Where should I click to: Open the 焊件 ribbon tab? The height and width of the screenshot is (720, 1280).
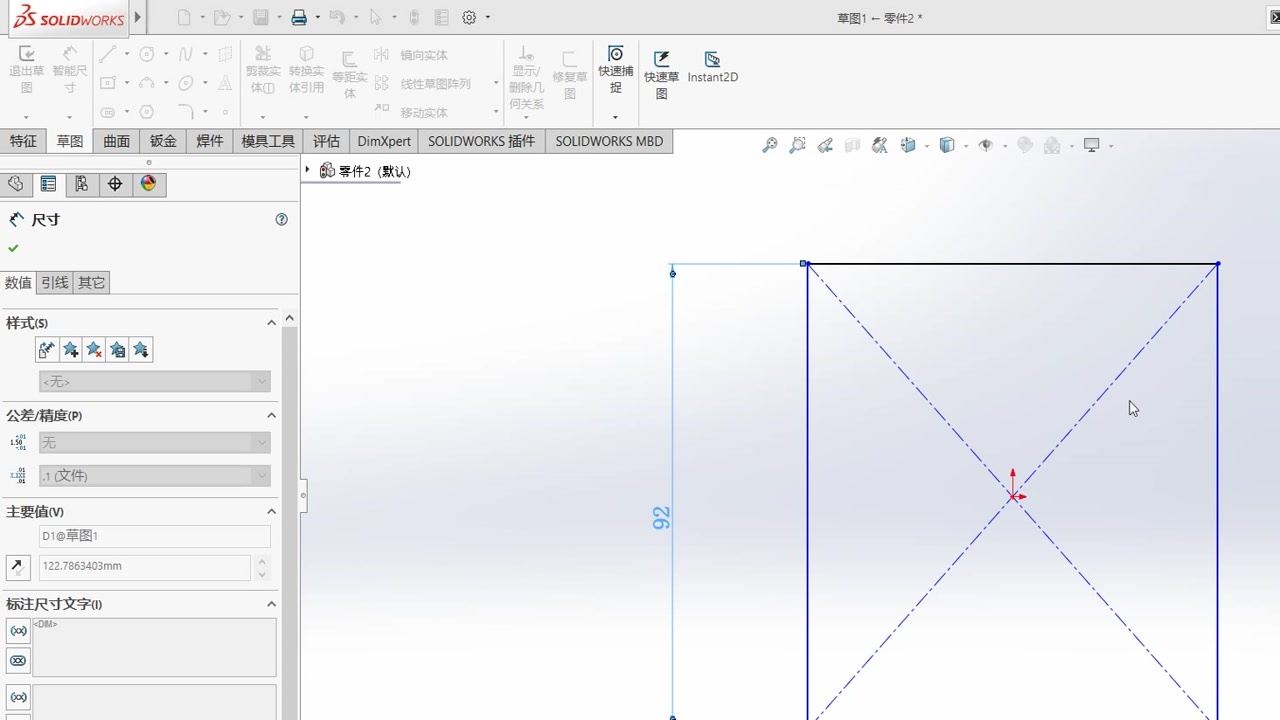(x=210, y=141)
